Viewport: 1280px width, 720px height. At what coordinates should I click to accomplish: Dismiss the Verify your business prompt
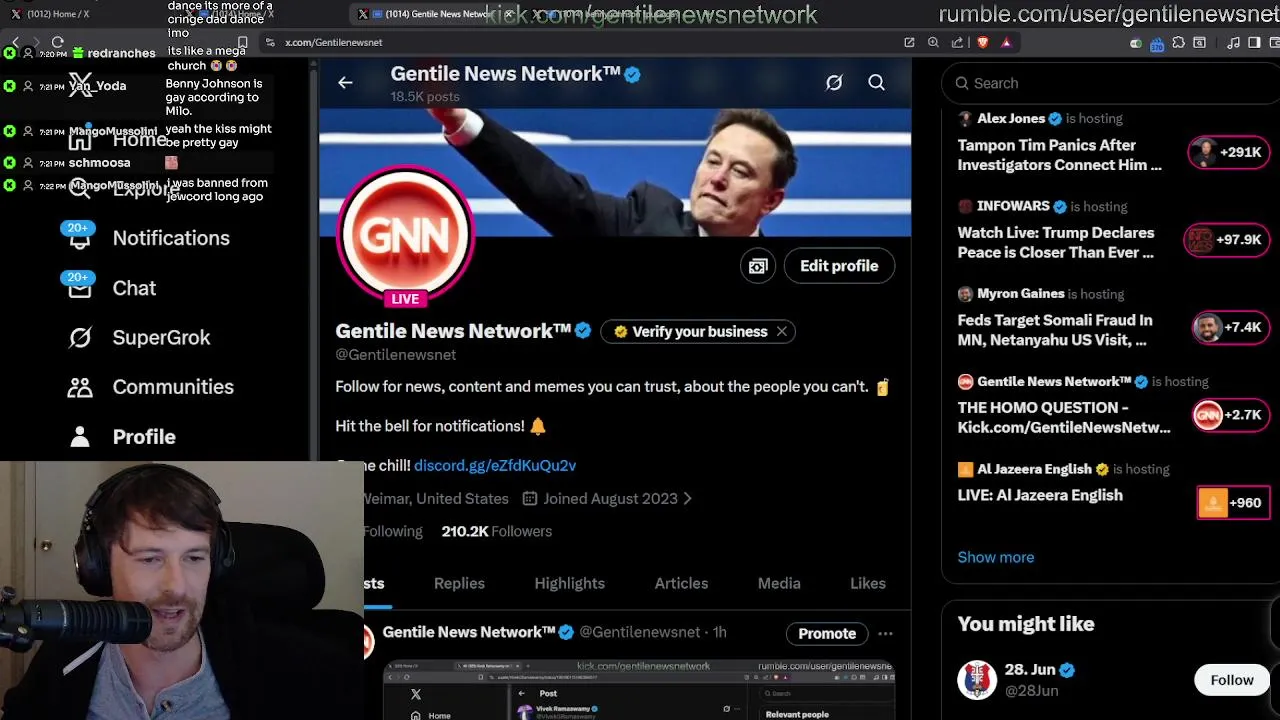pyautogui.click(x=781, y=331)
